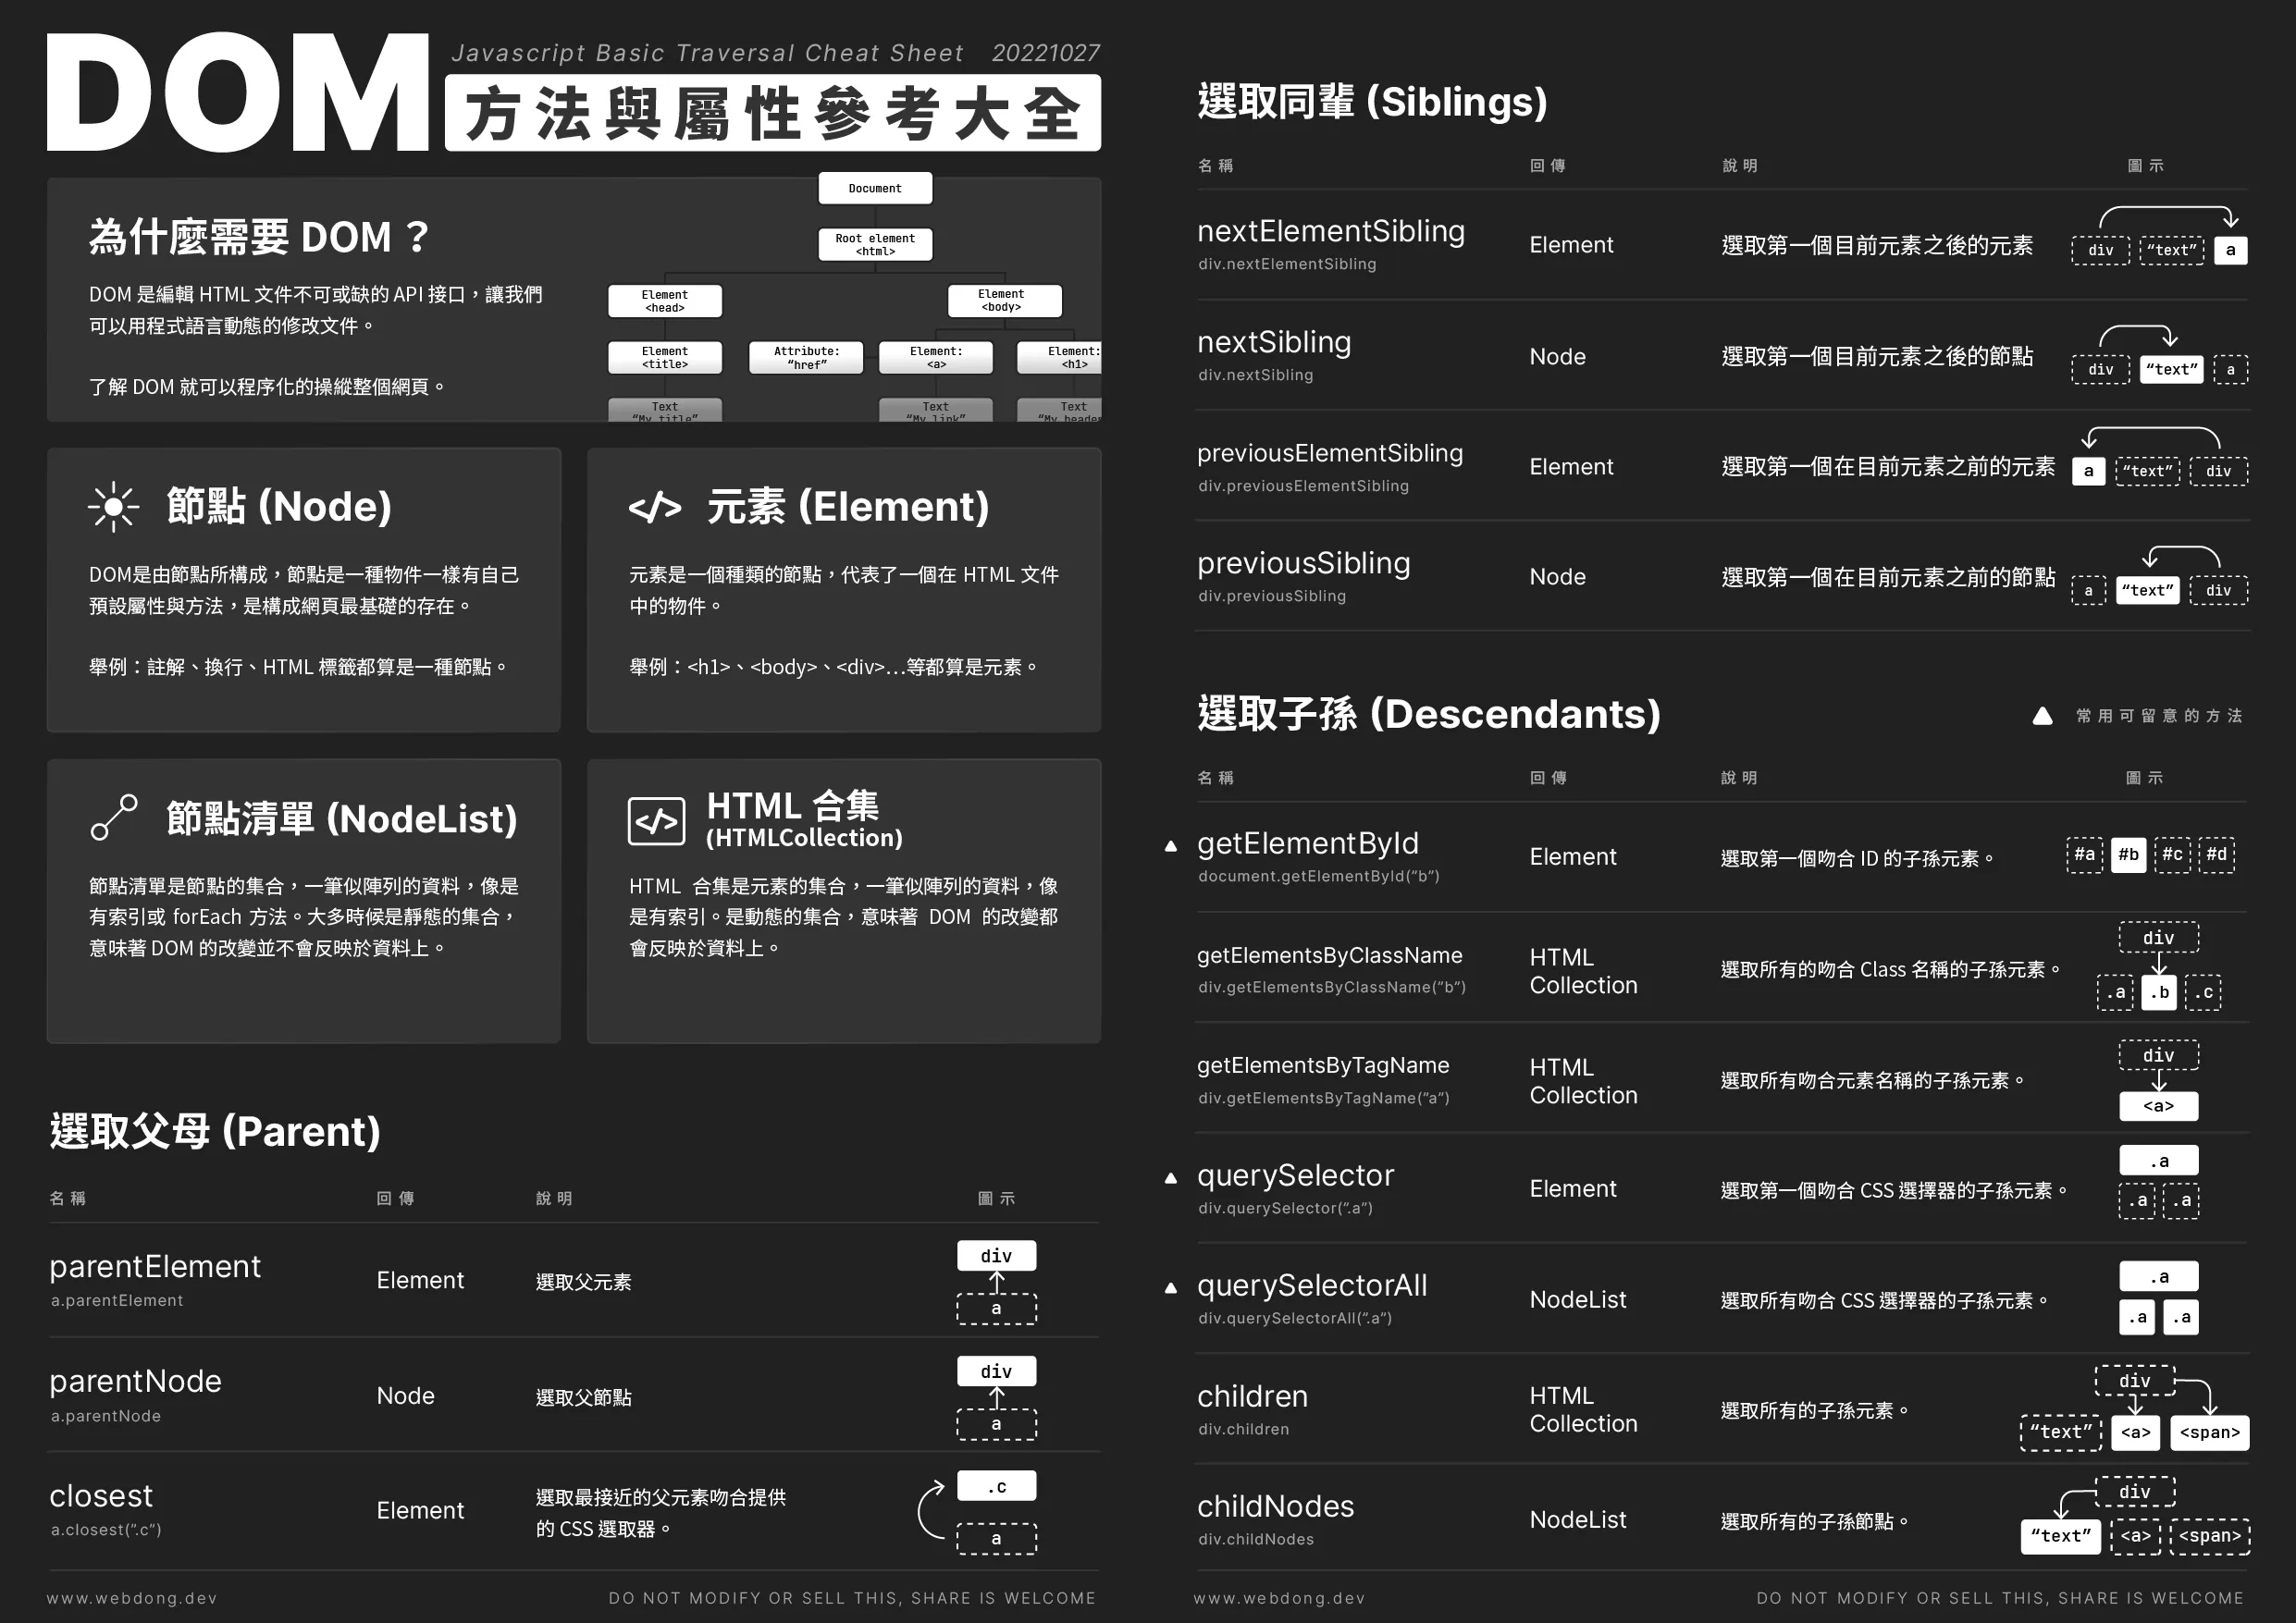Click the code bracket Element icon

click(655, 508)
